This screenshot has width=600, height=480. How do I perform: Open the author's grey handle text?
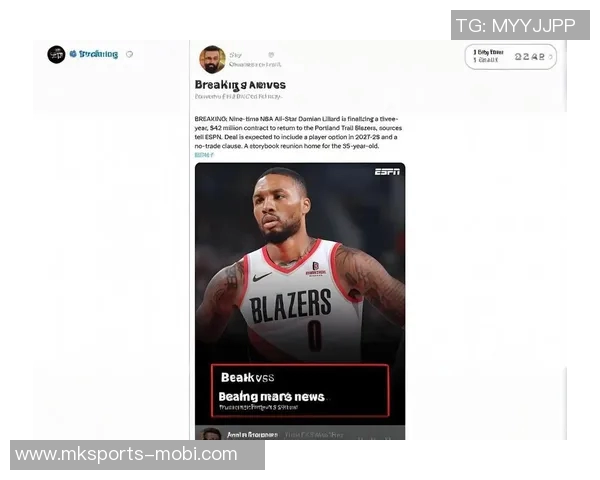click(x=255, y=65)
